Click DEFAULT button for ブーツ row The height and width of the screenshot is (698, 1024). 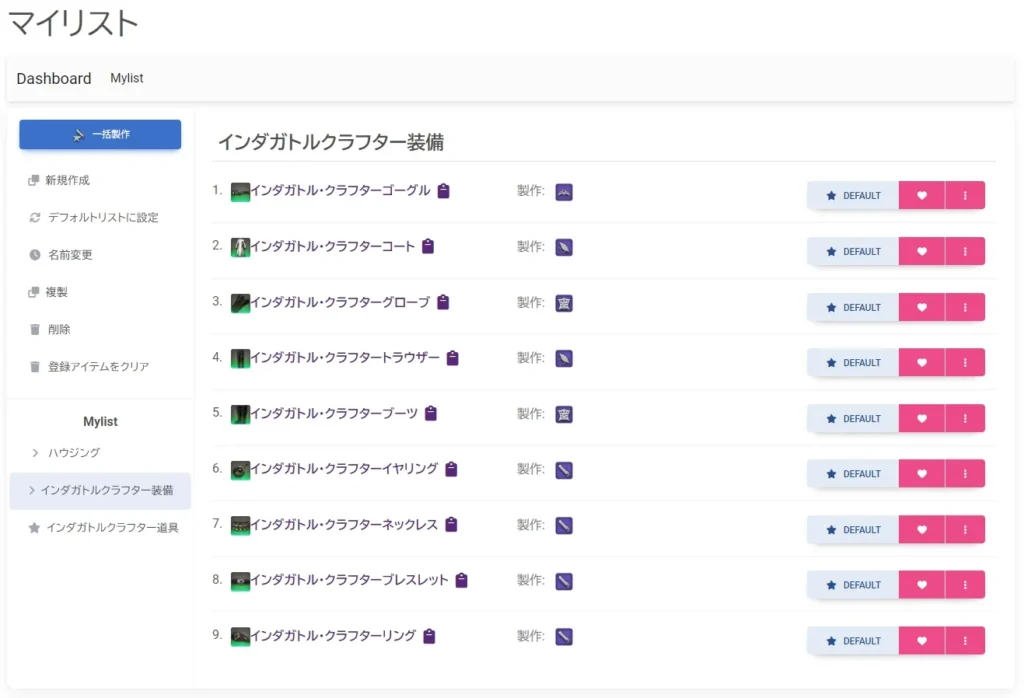[853, 419]
